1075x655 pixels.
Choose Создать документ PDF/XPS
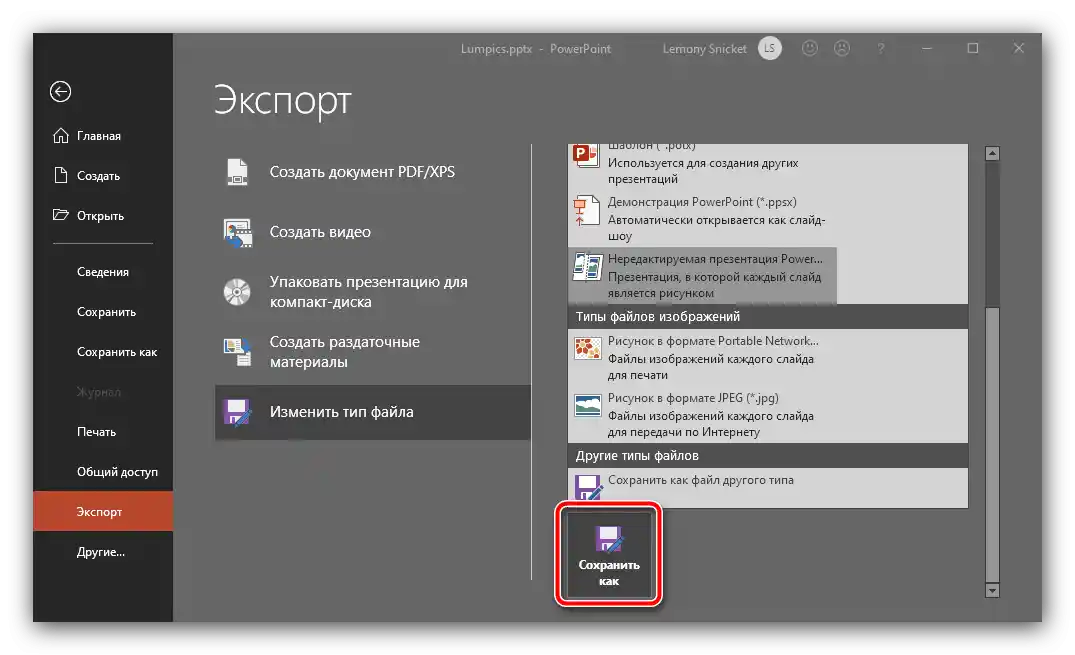[x=373, y=171]
